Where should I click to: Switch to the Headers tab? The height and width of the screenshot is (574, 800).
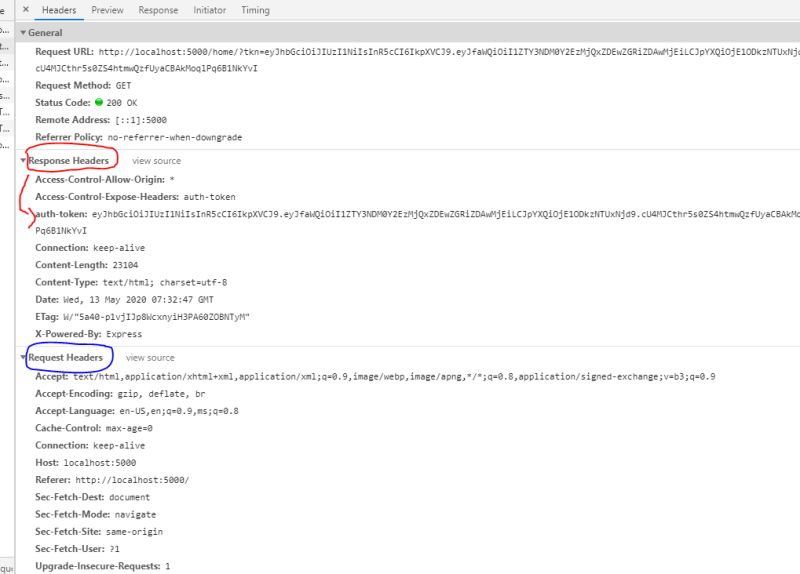pyautogui.click(x=59, y=10)
